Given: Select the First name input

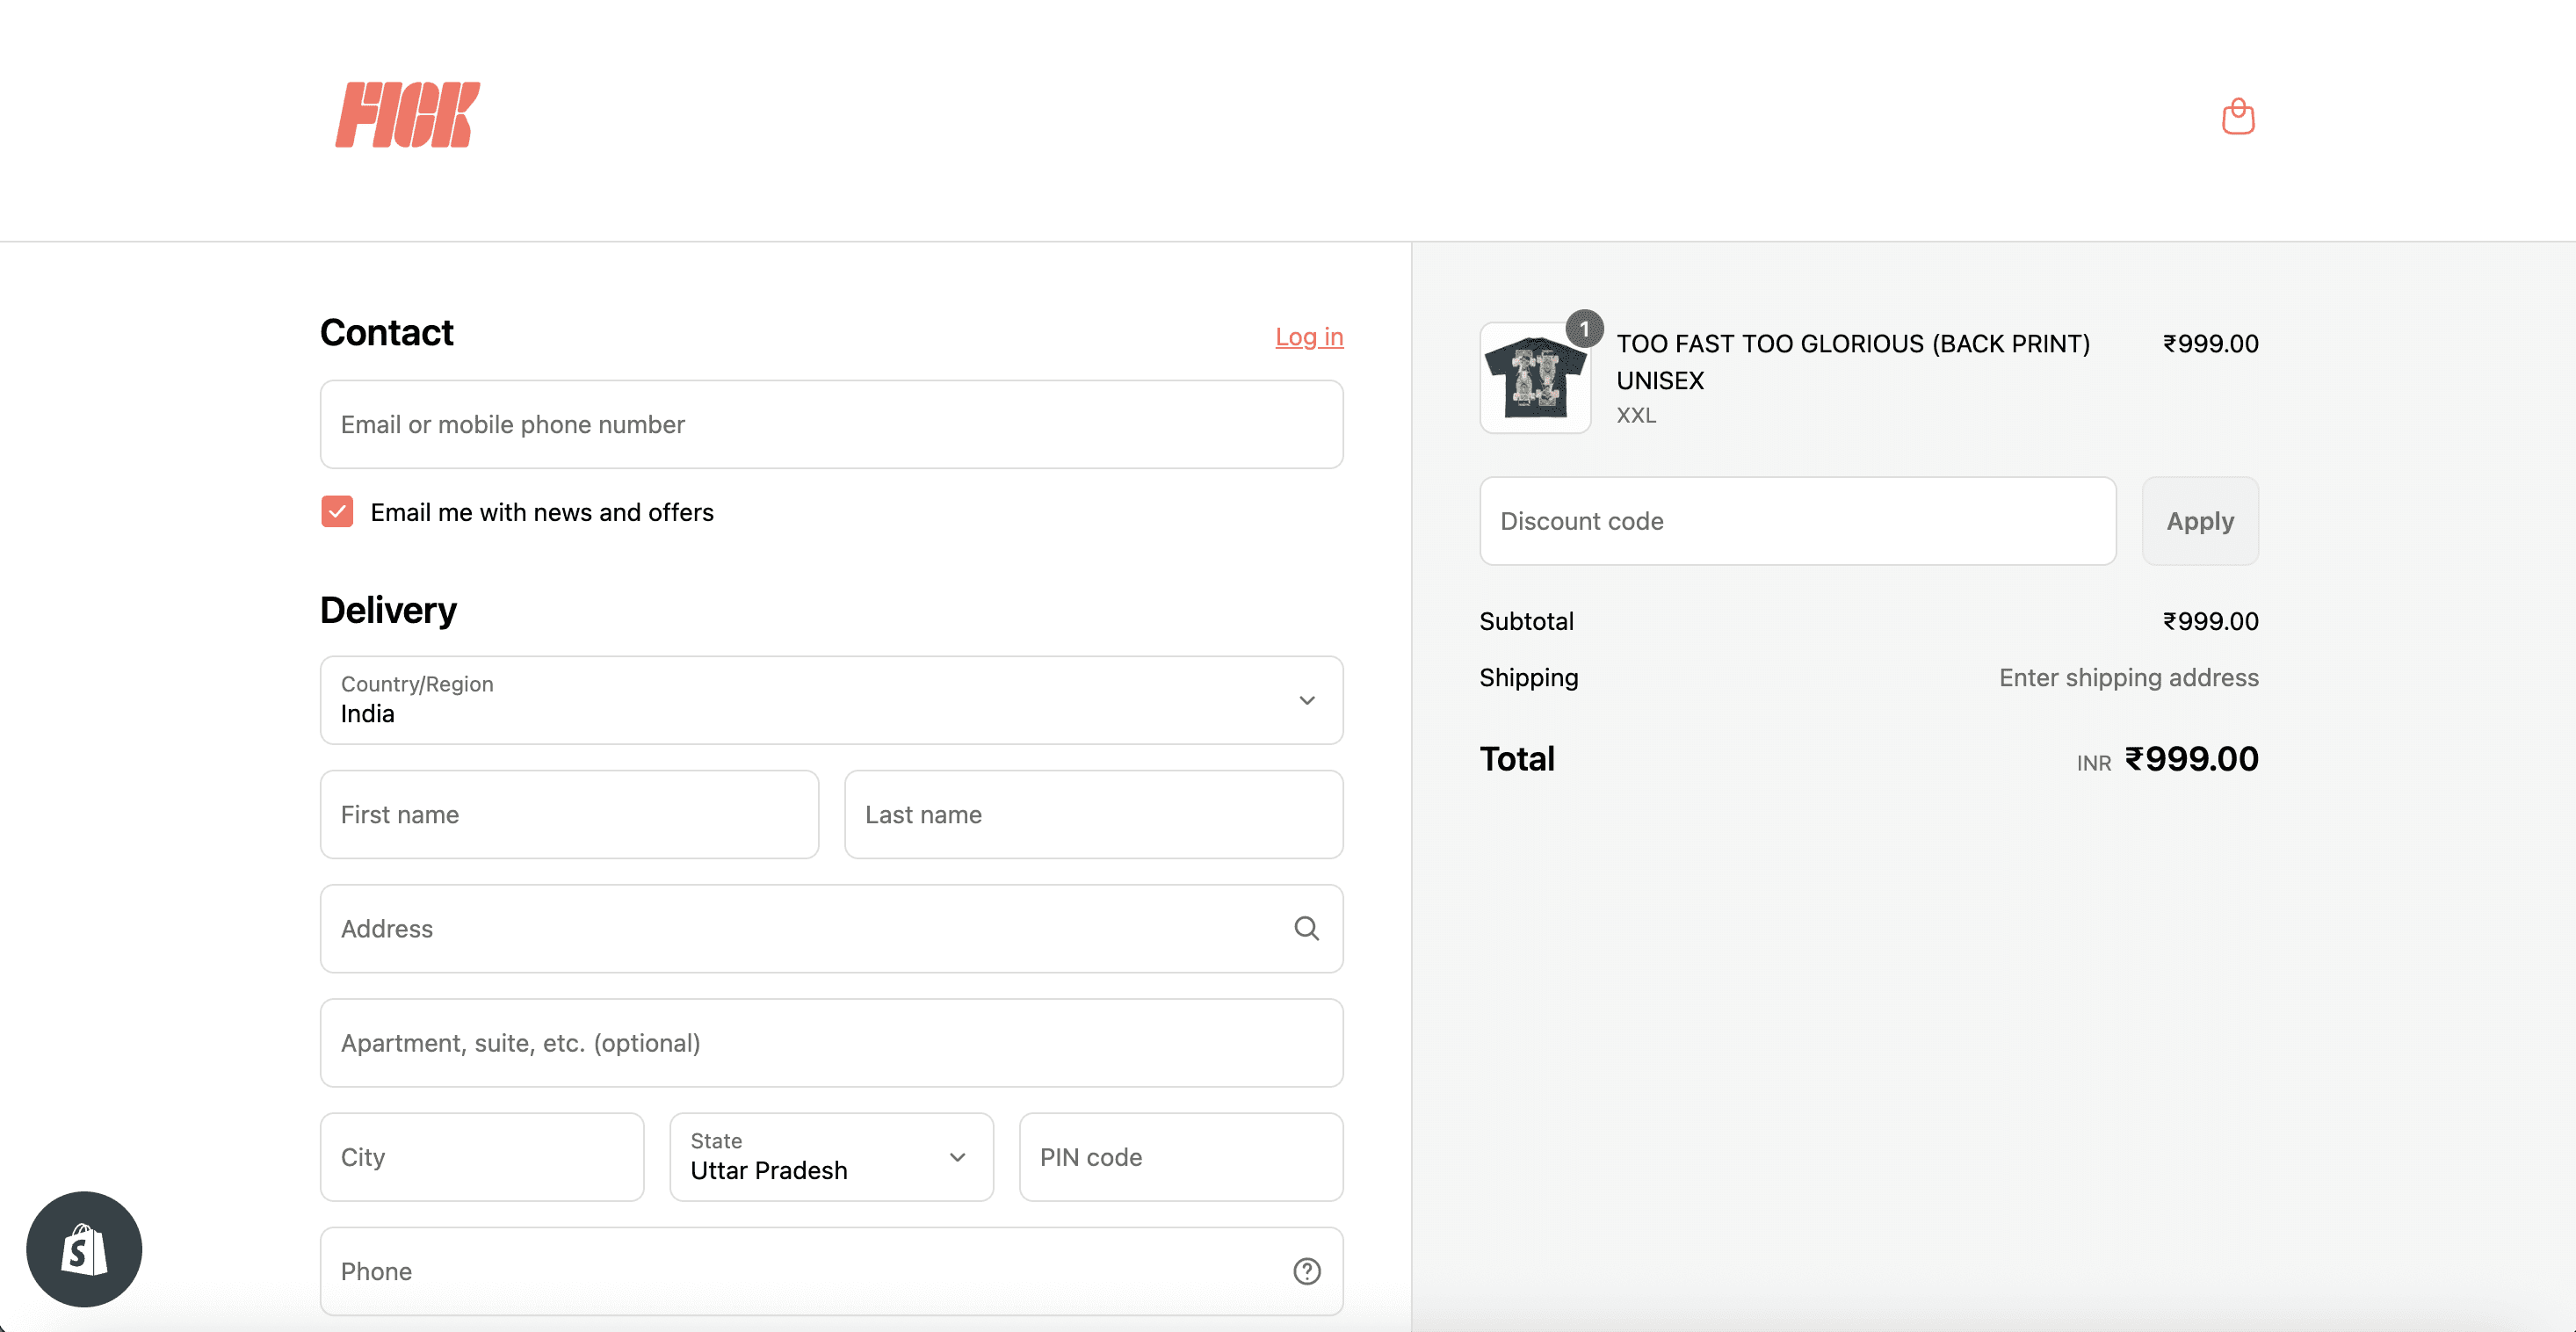Looking at the screenshot, I should point(569,814).
